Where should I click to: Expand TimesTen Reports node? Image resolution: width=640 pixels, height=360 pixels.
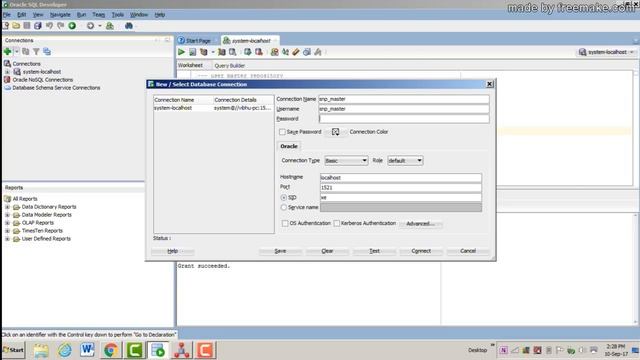tap(7, 231)
